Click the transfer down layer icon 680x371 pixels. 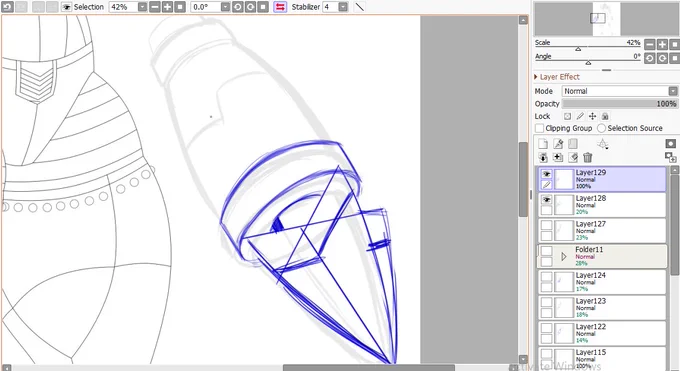[x=543, y=157]
